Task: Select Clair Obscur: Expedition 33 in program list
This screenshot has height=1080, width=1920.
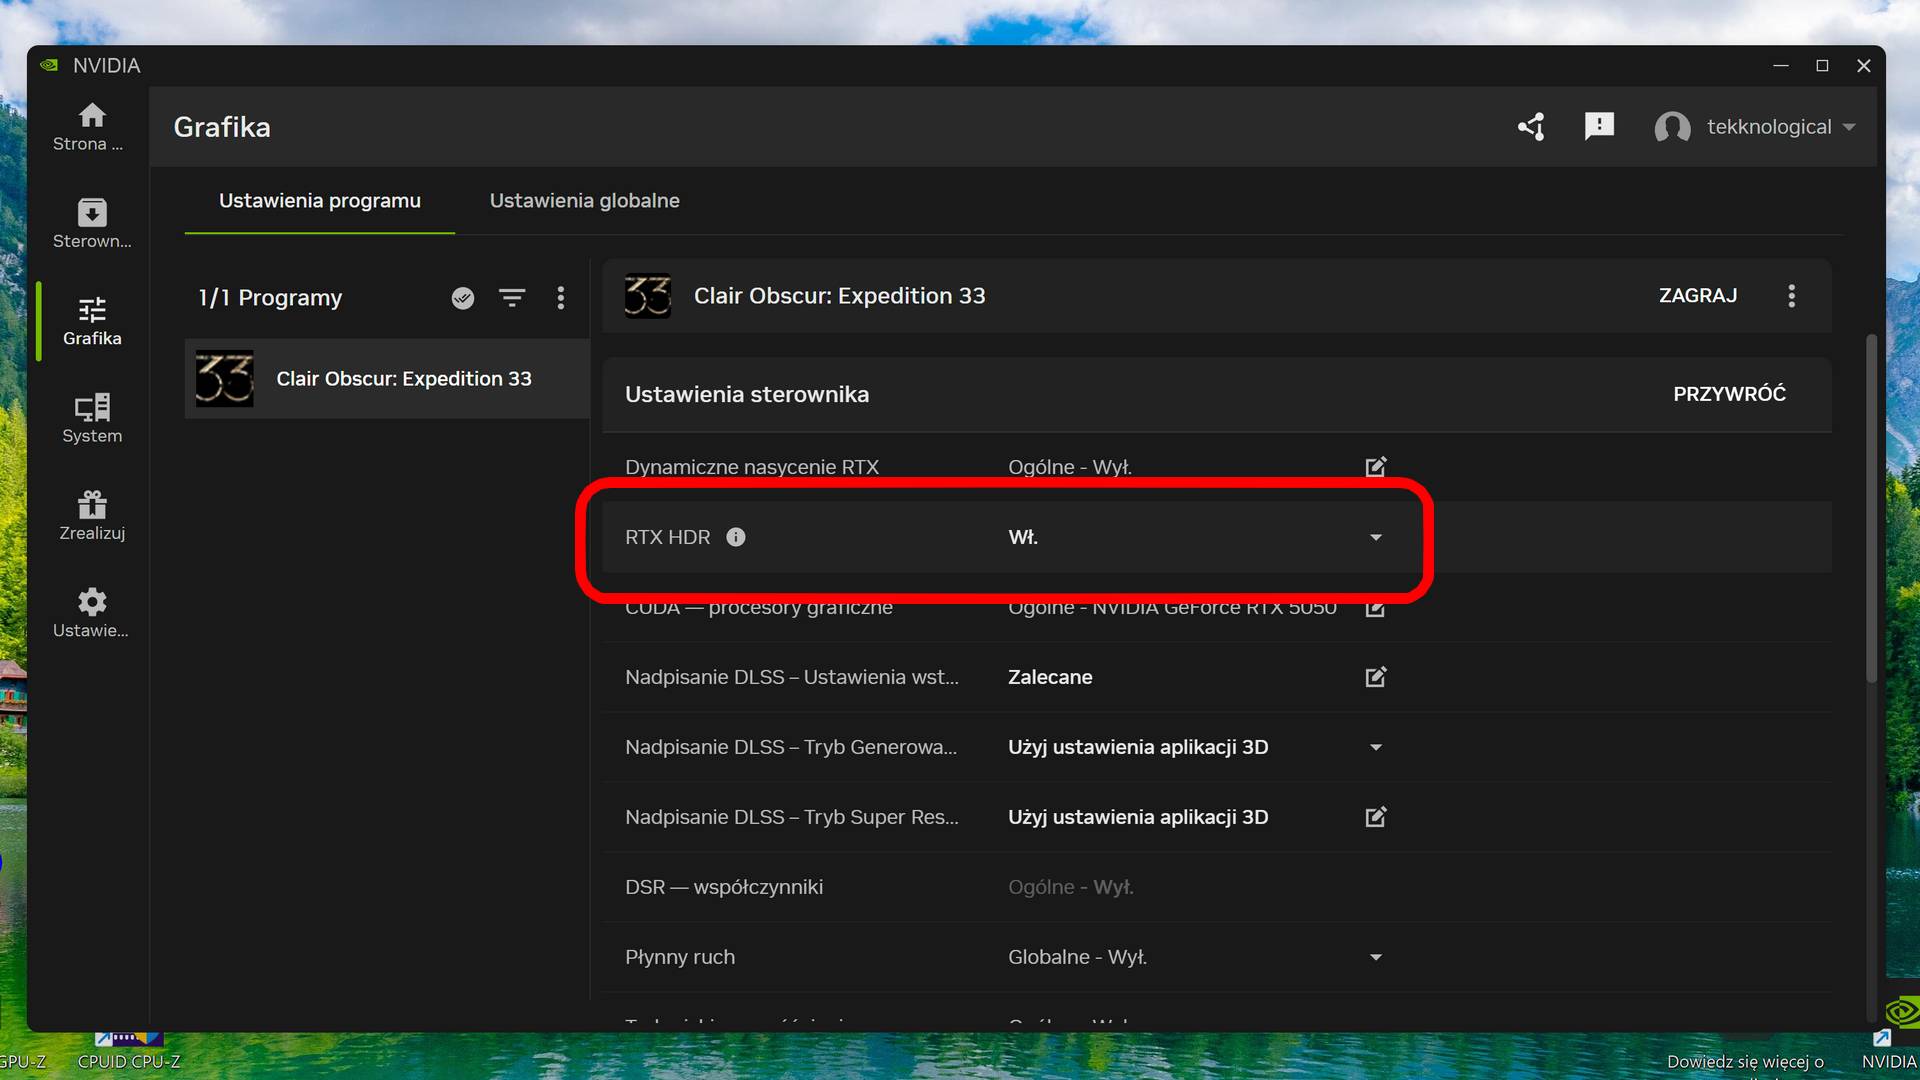Action: tap(404, 378)
